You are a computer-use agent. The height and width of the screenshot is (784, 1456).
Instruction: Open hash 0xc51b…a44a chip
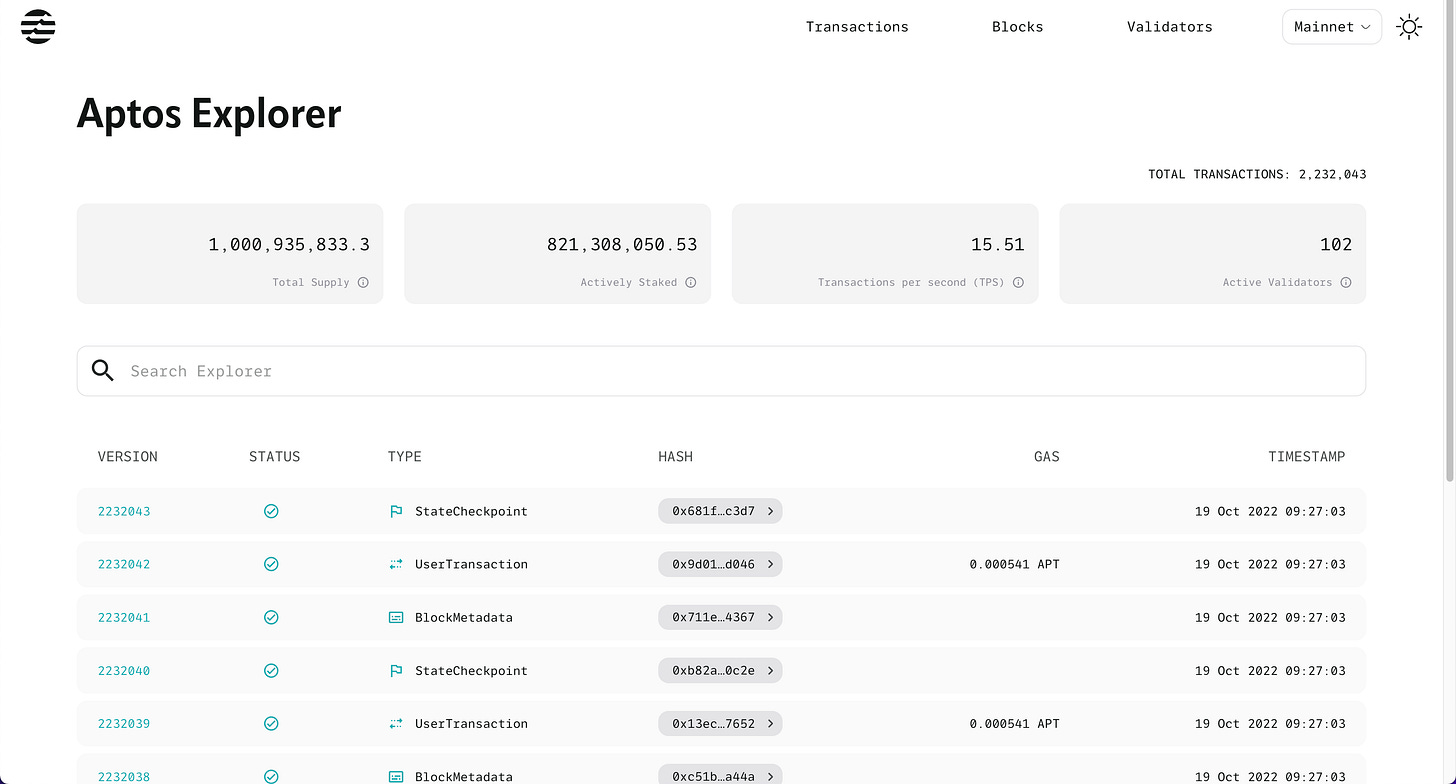720,774
